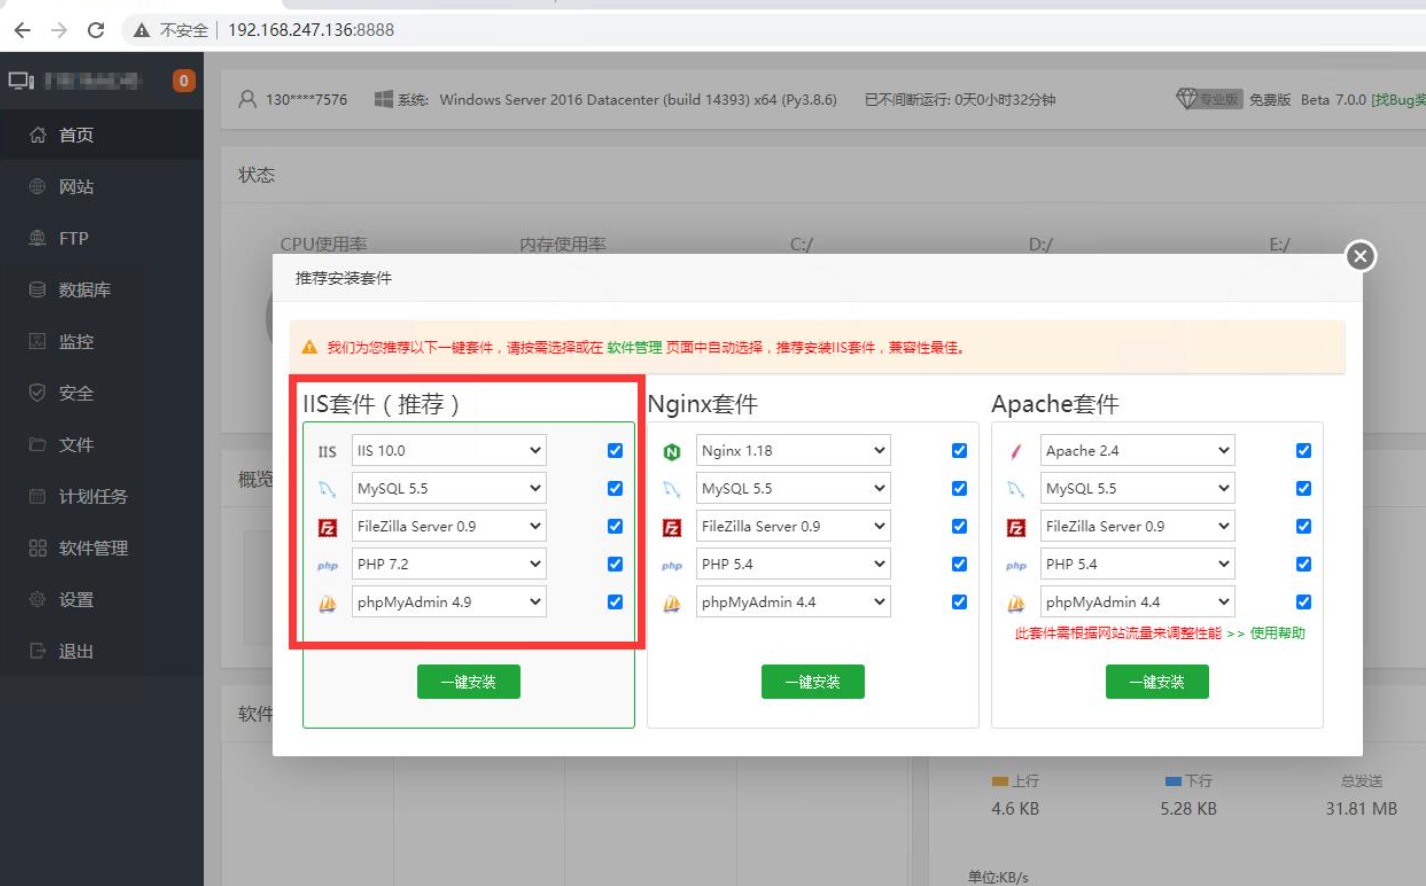Click phpMyAdmin icon in Nginx suite
Image resolution: width=1426 pixels, height=886 pixels.
[x=672, y=603]
